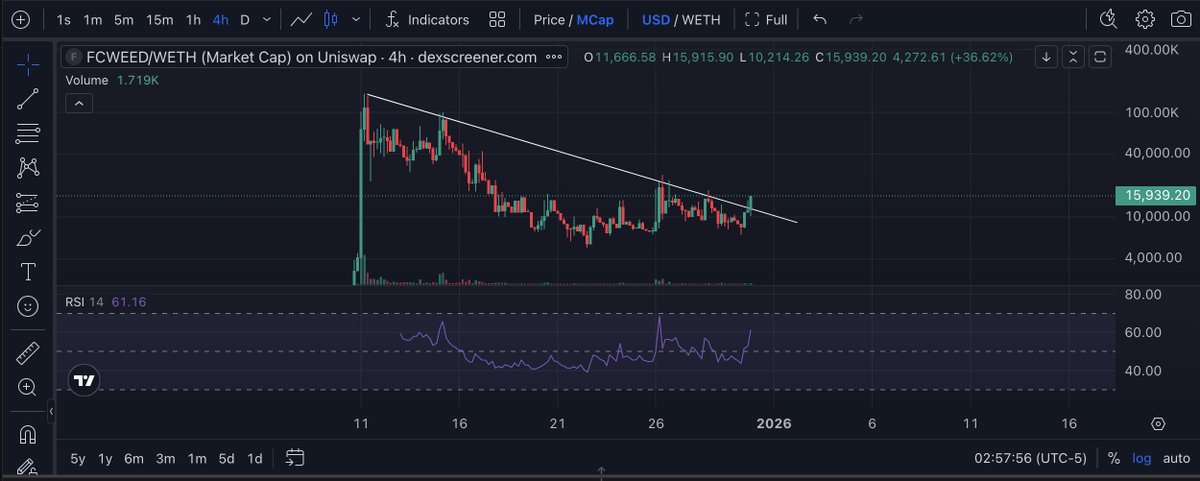
Task: Toggle log scale
Action: [1141, 459]
